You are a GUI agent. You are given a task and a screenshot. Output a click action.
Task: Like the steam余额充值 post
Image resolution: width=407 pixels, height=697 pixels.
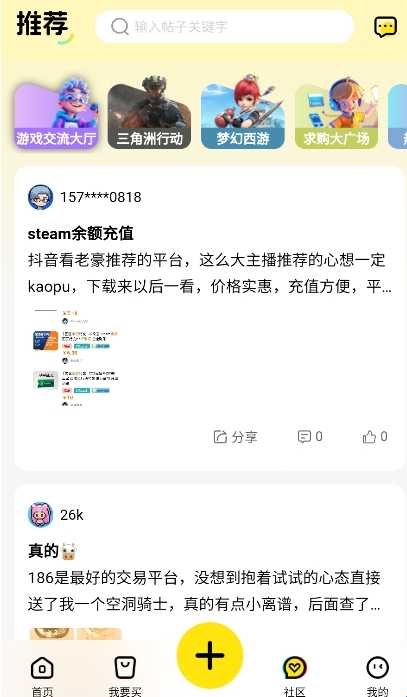coord(369,437)
